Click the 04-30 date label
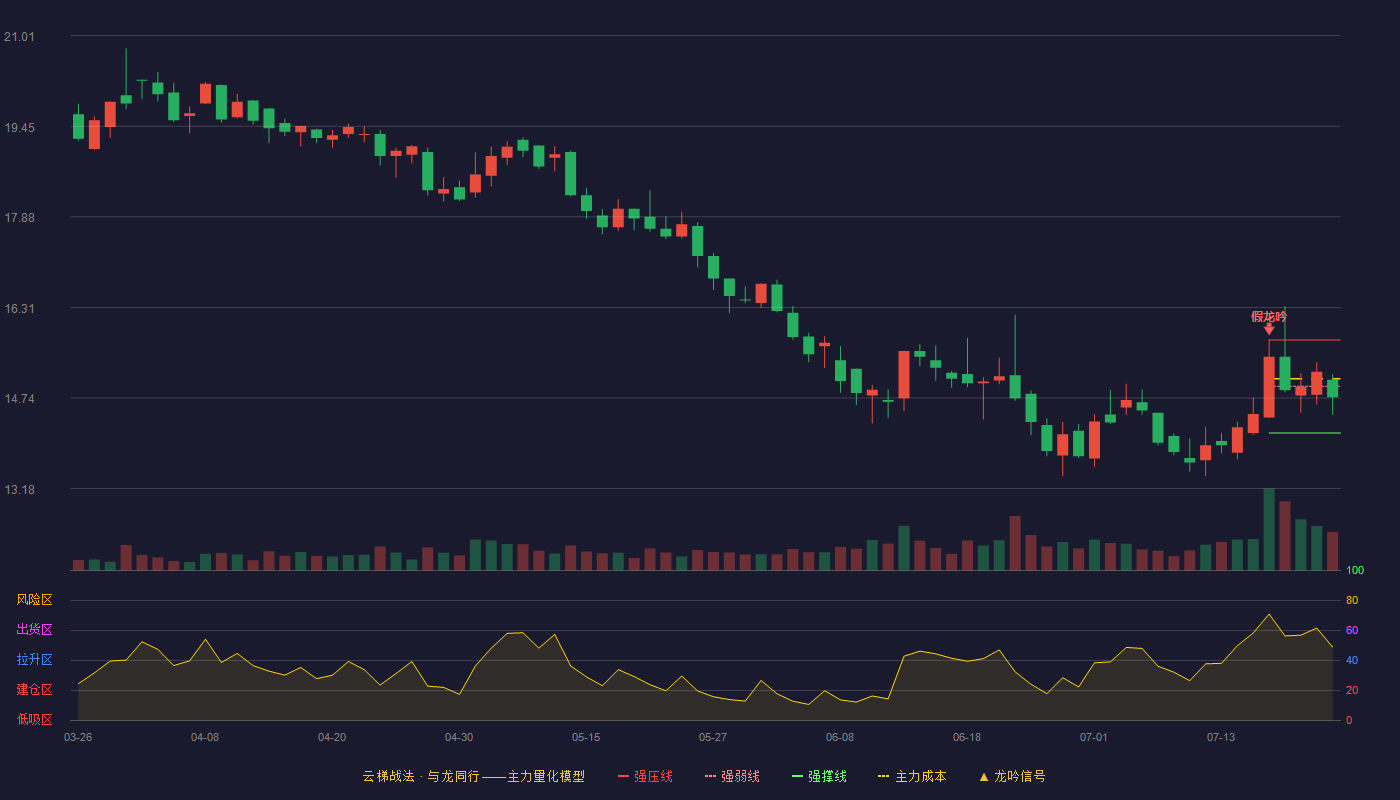The height and width of the screenshot is (800, 1400). [459, 737]
